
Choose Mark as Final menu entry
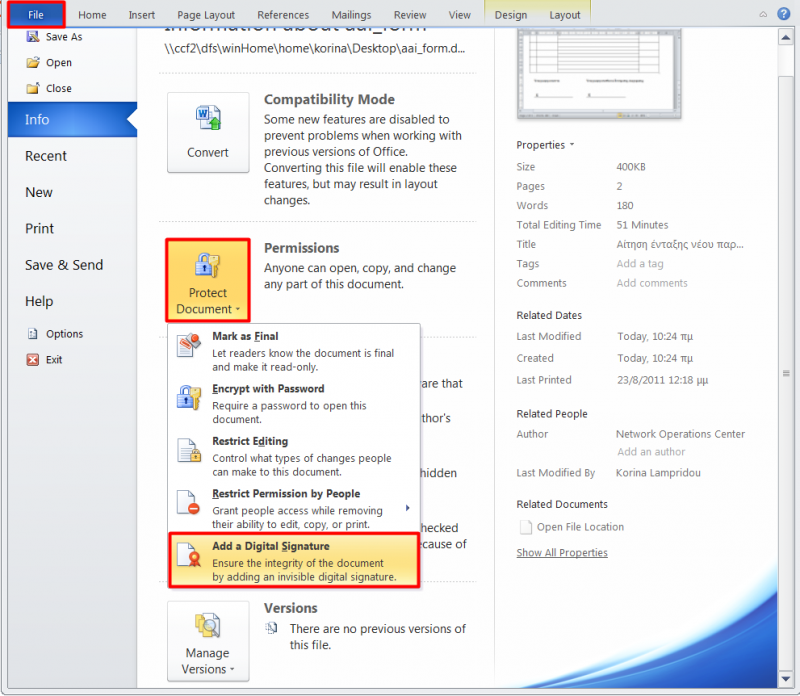tap(294, 352)
